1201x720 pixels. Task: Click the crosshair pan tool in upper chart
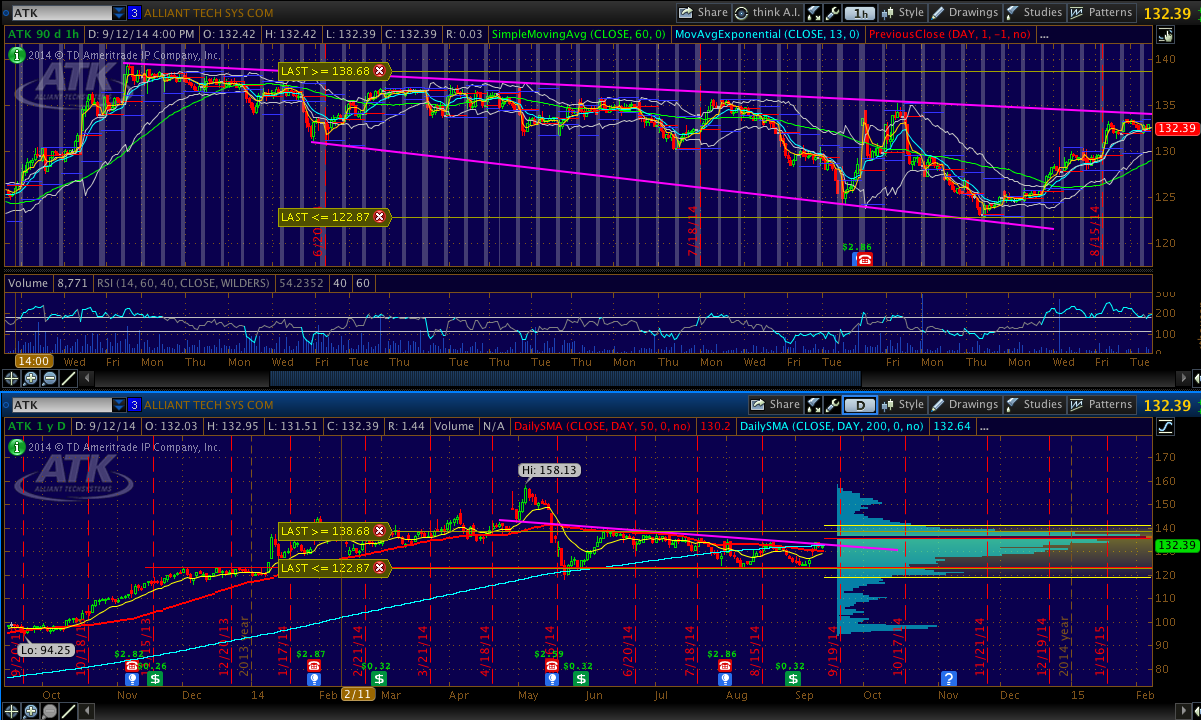11,378
